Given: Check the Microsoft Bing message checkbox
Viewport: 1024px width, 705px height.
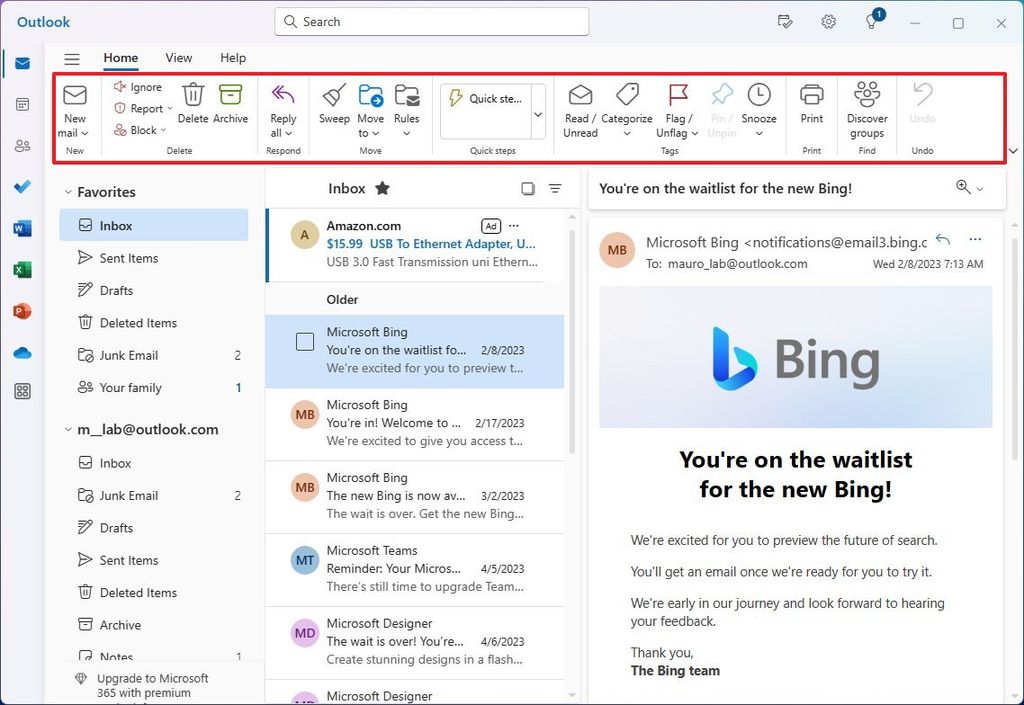Looking at the screenshot, I should pyautogui.click(x=303, y=342).
